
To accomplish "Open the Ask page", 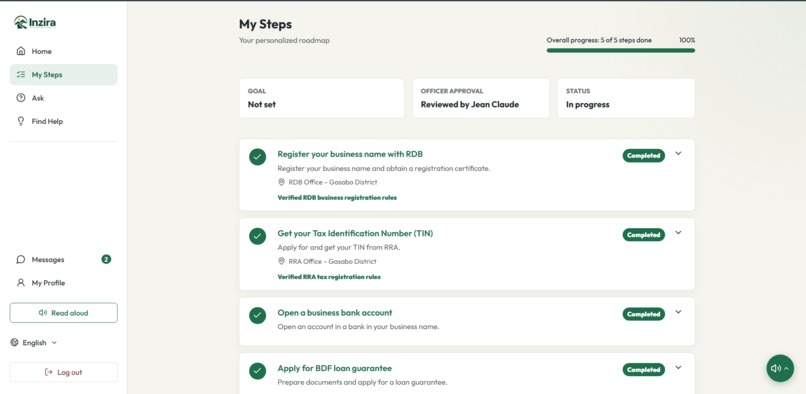I will (x=63, y=98).
